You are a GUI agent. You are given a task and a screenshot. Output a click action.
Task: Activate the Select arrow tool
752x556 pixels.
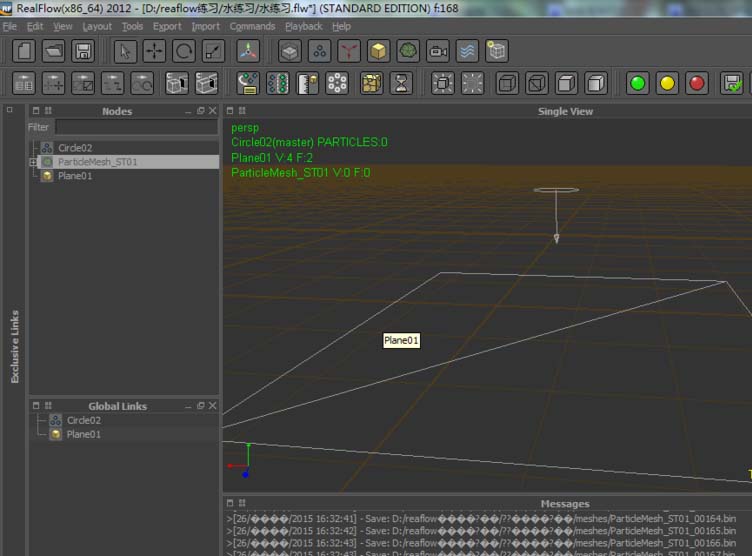(125, 51)
